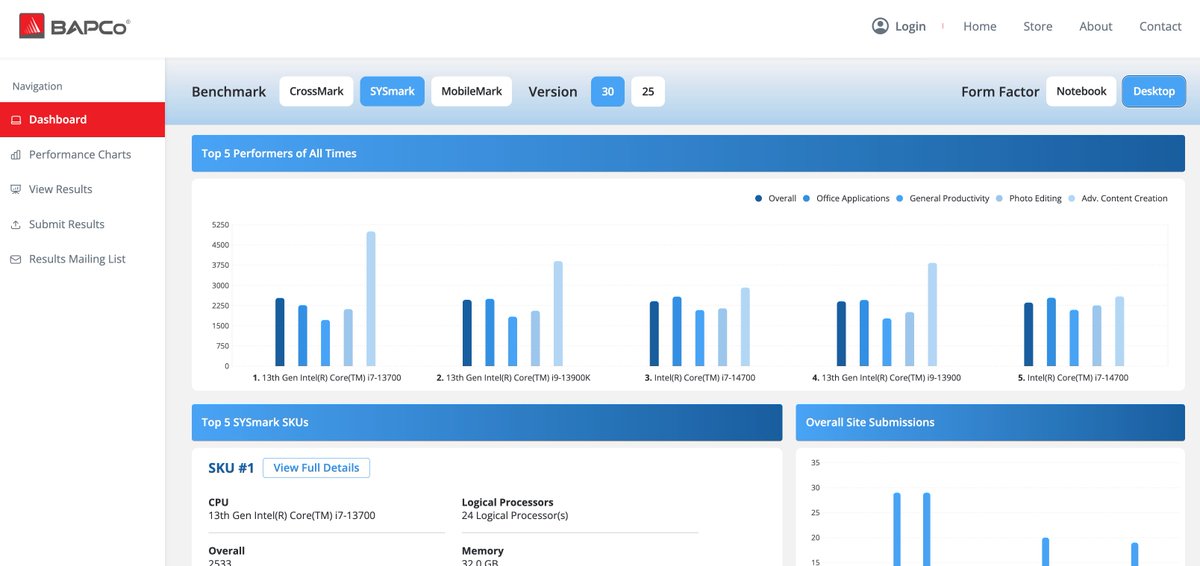Click the tallest bar for i7-13700
The width and height of the screenshot is (1200, 566).
click(371, 299)
